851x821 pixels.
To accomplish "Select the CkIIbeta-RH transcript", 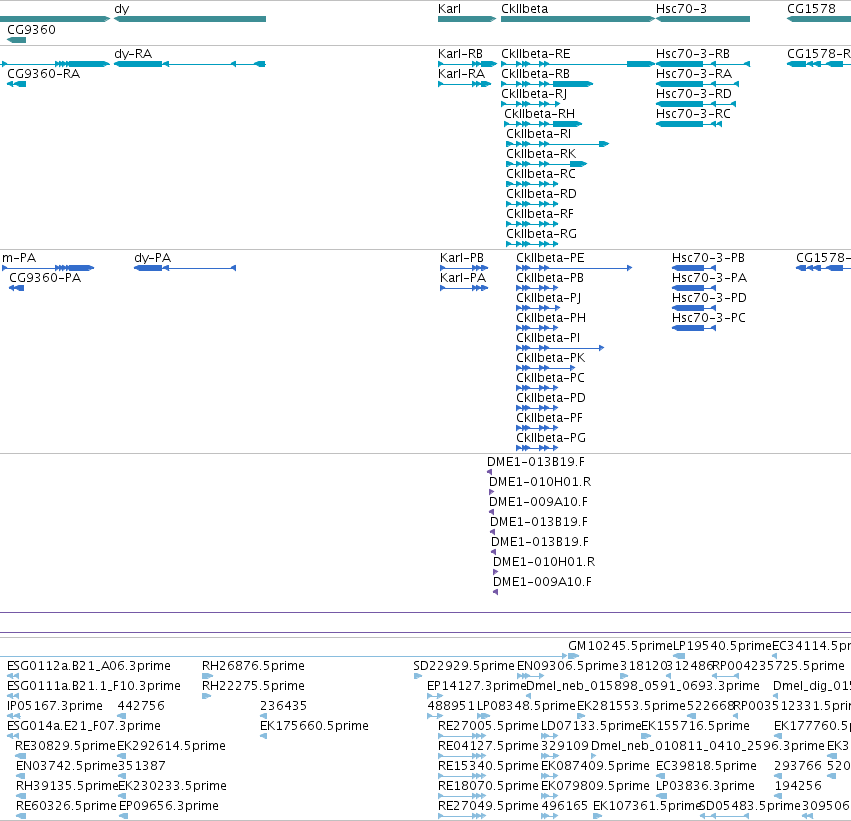I will (539, 114).
